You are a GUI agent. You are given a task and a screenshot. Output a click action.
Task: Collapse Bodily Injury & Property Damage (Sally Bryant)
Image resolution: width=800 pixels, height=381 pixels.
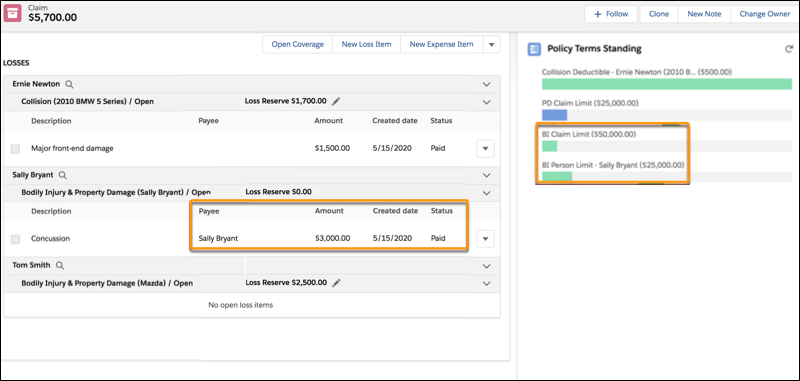(x=486, y=193)
